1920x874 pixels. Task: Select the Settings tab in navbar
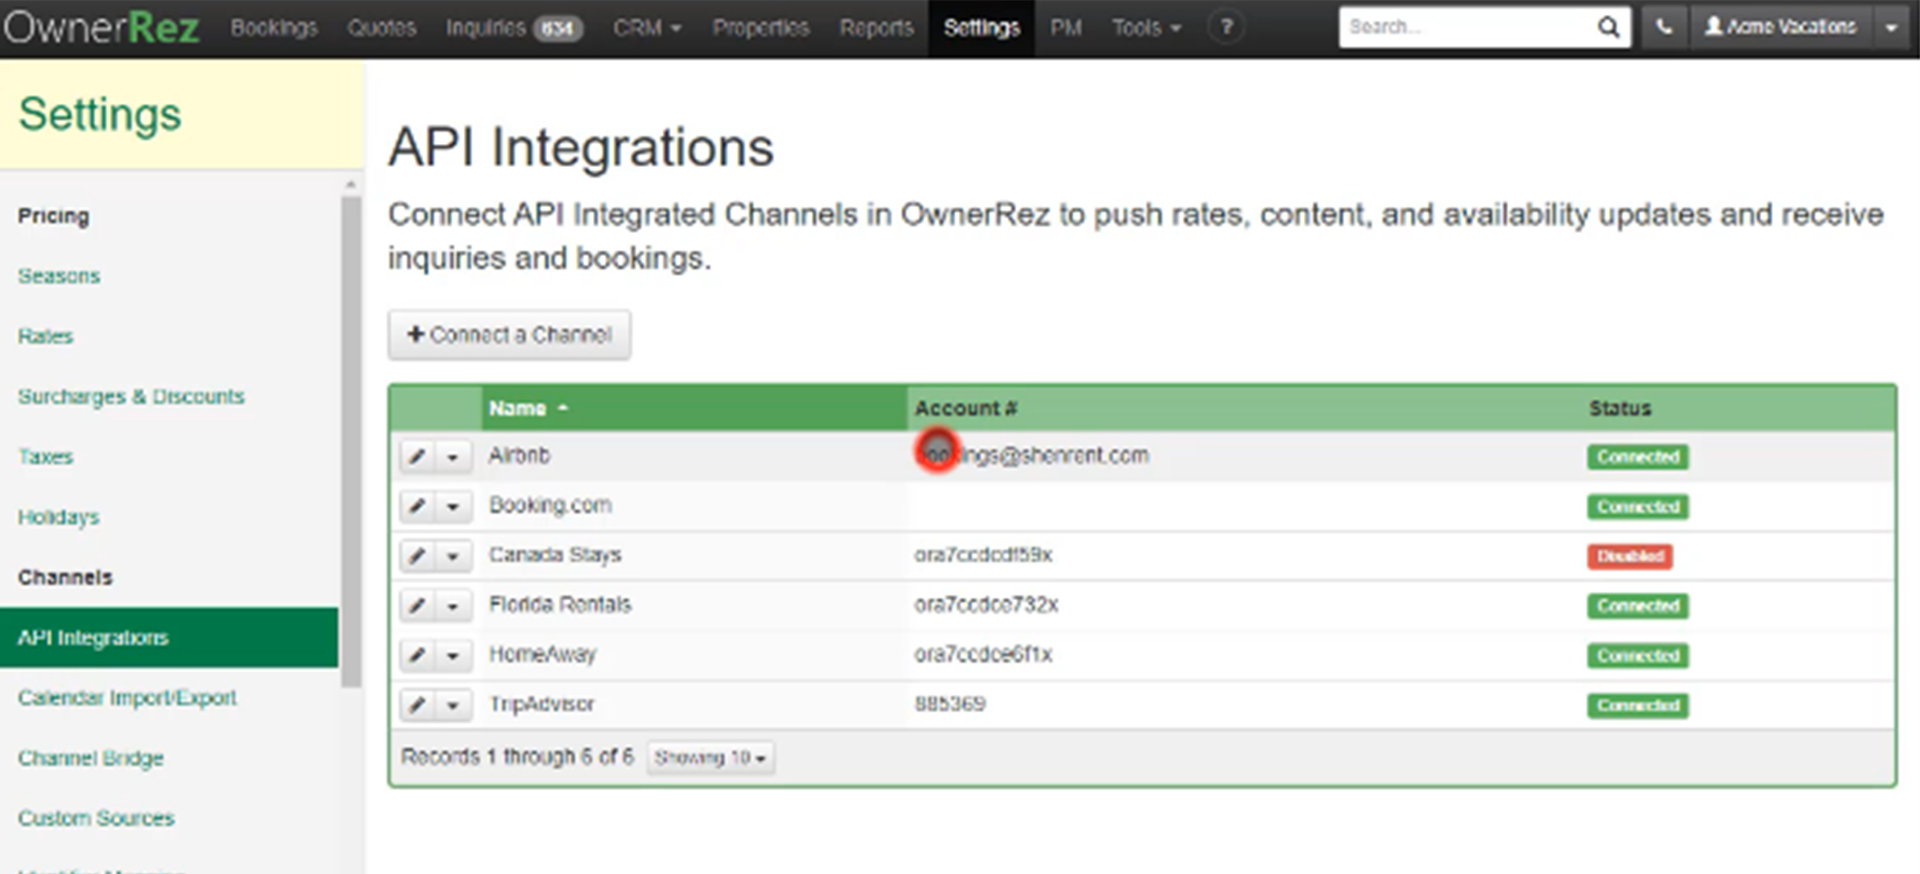pyautogui.click(x=981, y=27)
